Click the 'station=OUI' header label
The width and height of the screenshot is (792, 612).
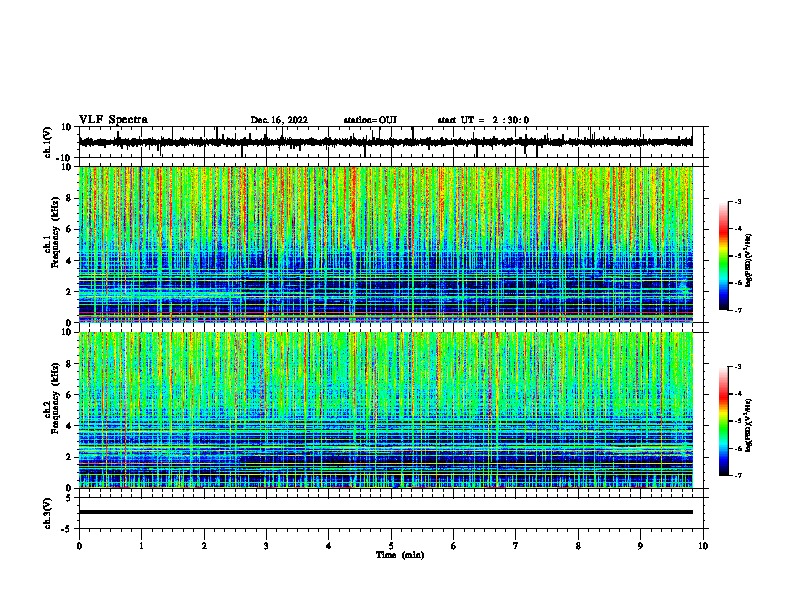pyautogui.click(x=370, y=120)
